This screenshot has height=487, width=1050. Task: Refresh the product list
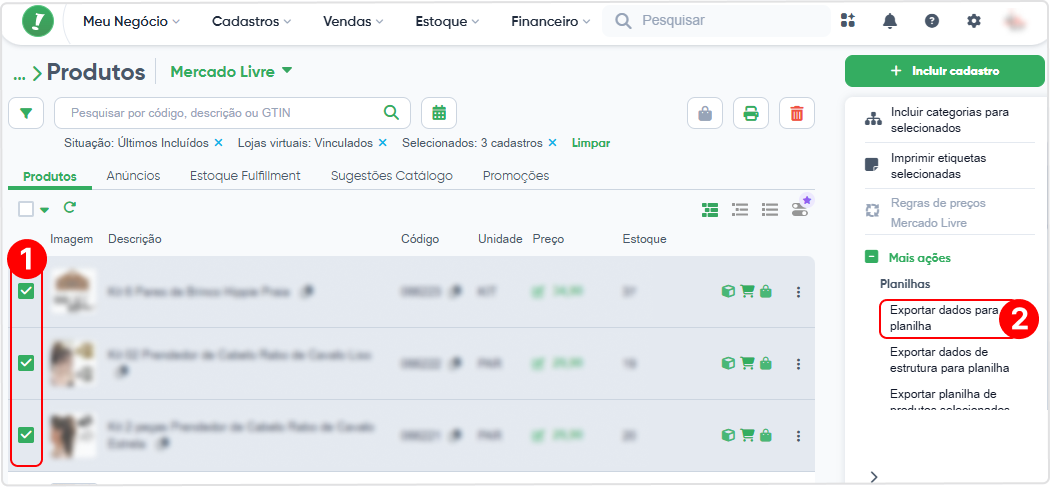coord(70,208)
